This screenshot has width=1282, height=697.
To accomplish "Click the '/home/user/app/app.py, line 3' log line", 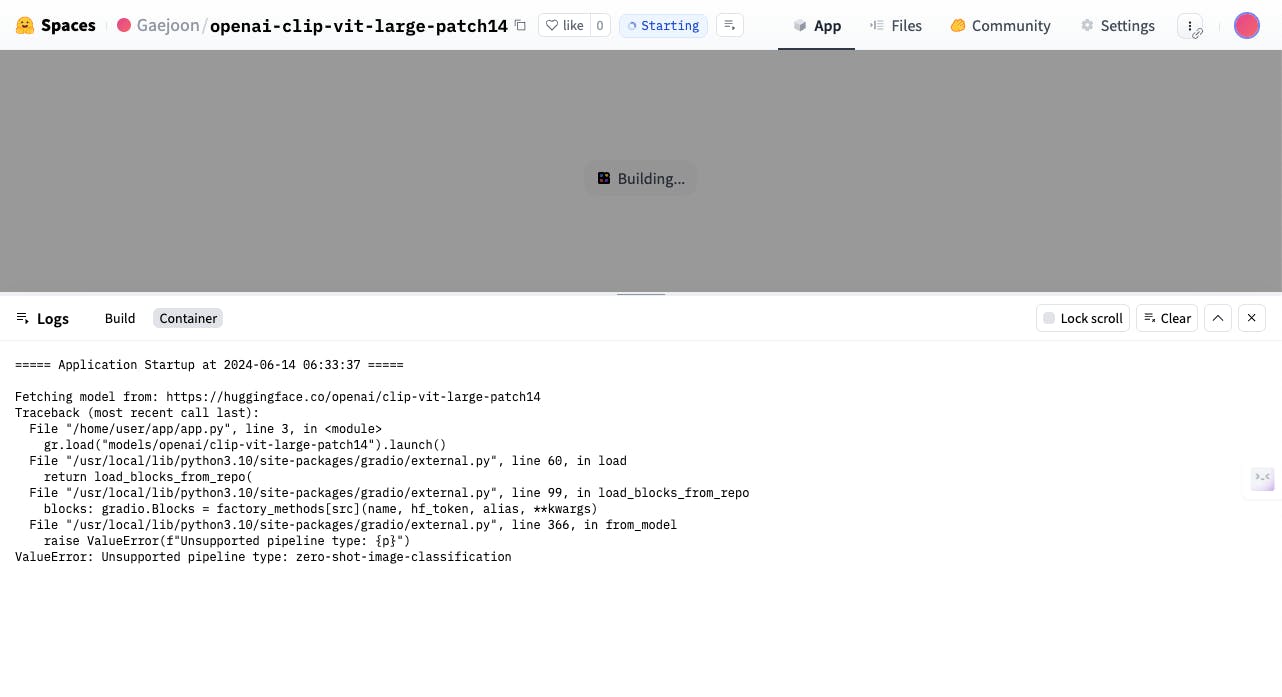I will tap(205, 429).
